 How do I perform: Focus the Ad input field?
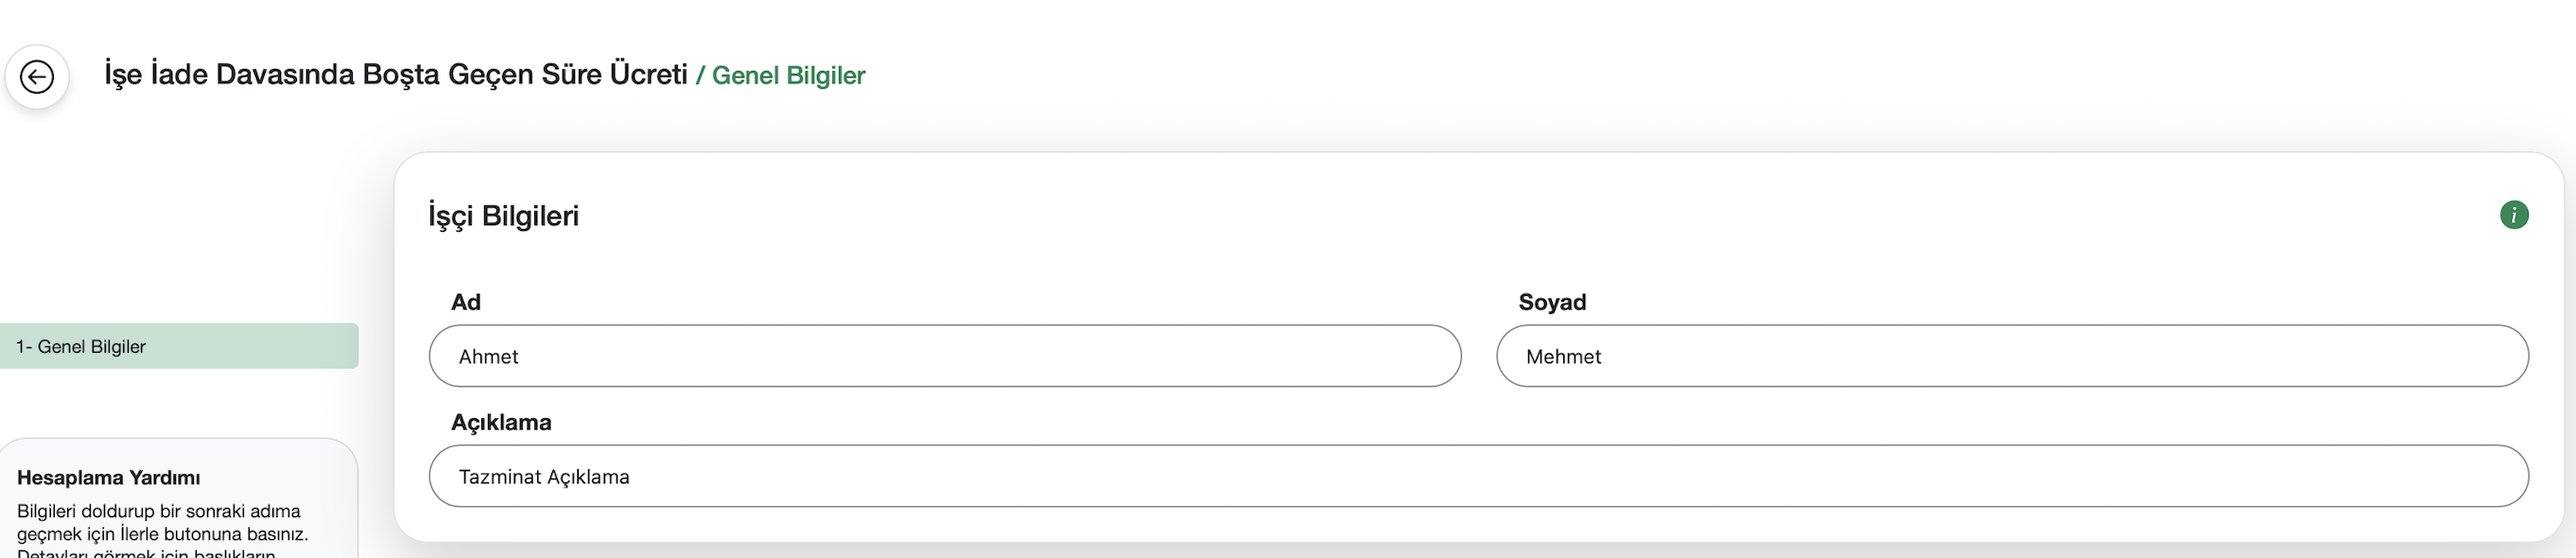pyautogui.click(x=945, y=356)
